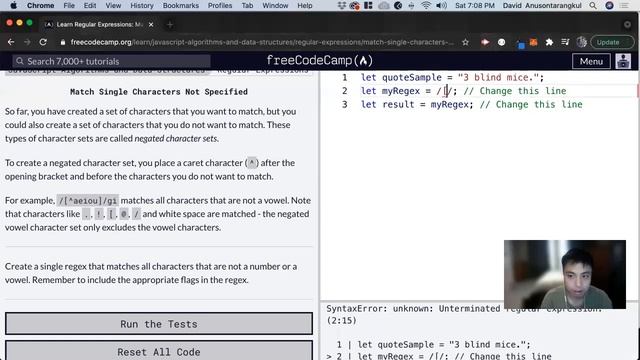Click the Chrome Update button

coord(612,42)
